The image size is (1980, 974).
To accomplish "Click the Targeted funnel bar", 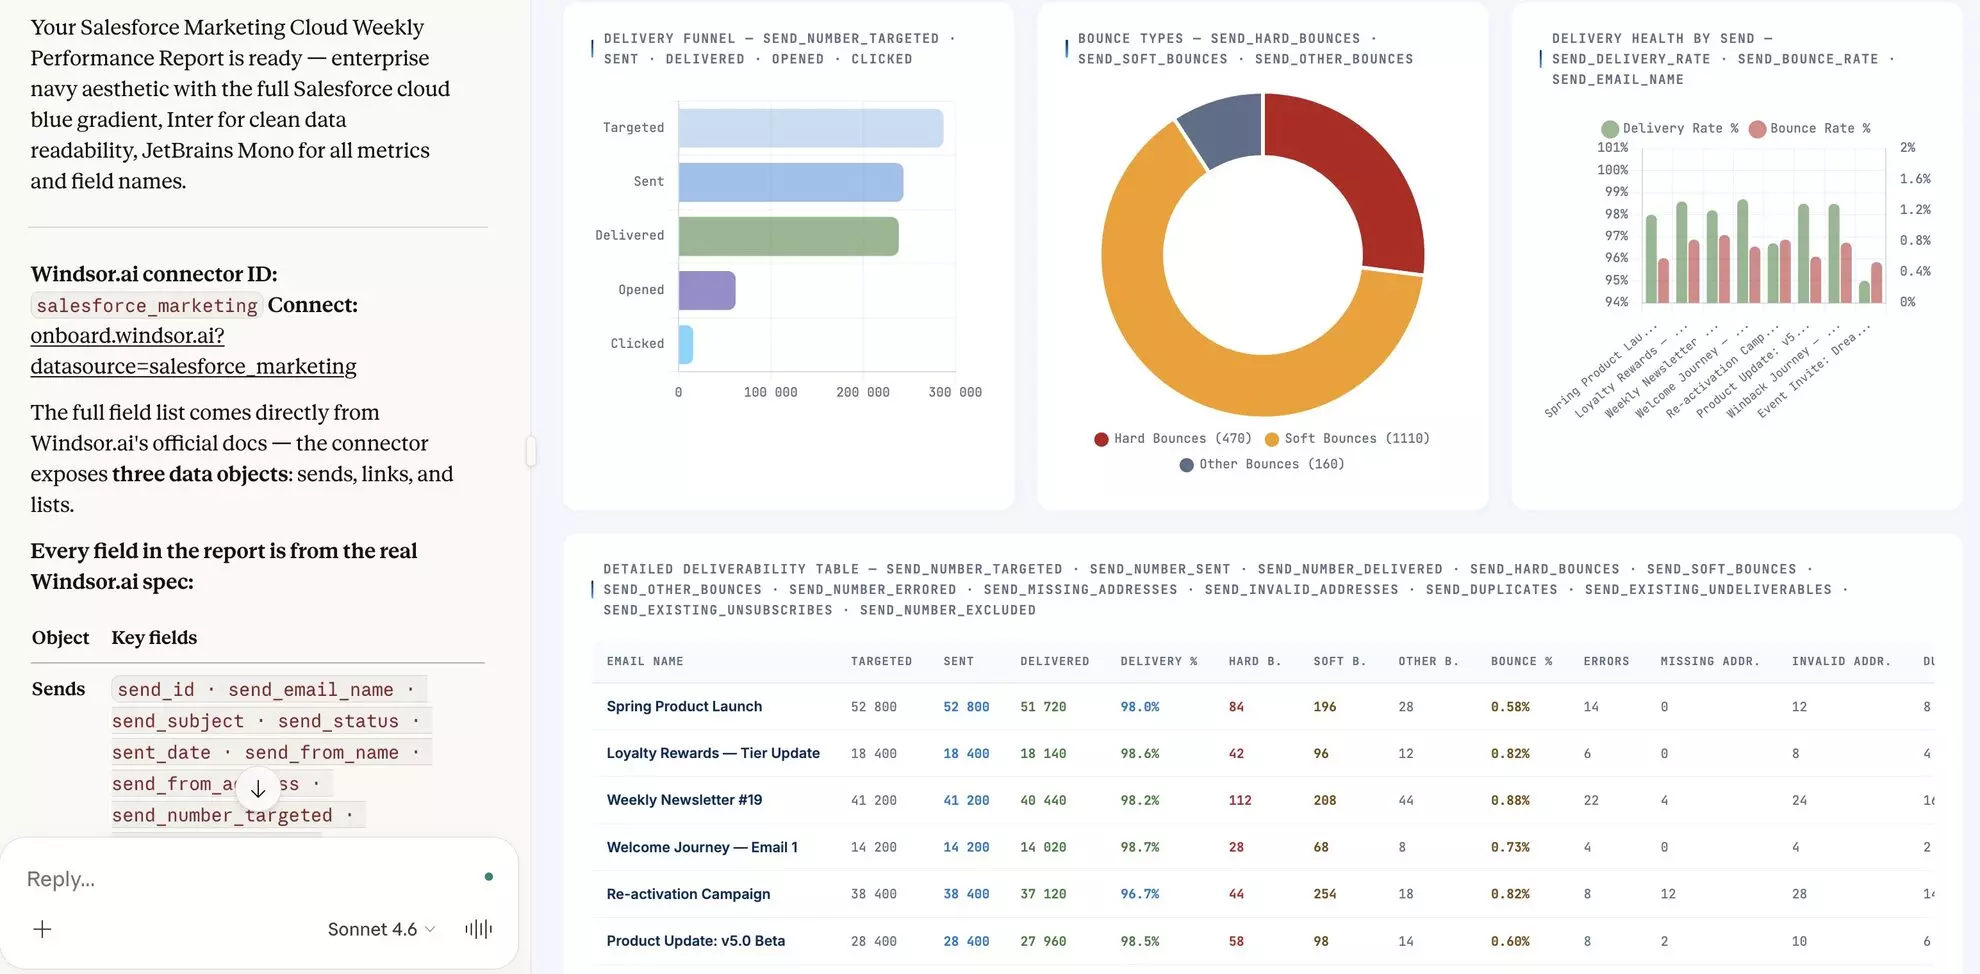I will 811,128.
